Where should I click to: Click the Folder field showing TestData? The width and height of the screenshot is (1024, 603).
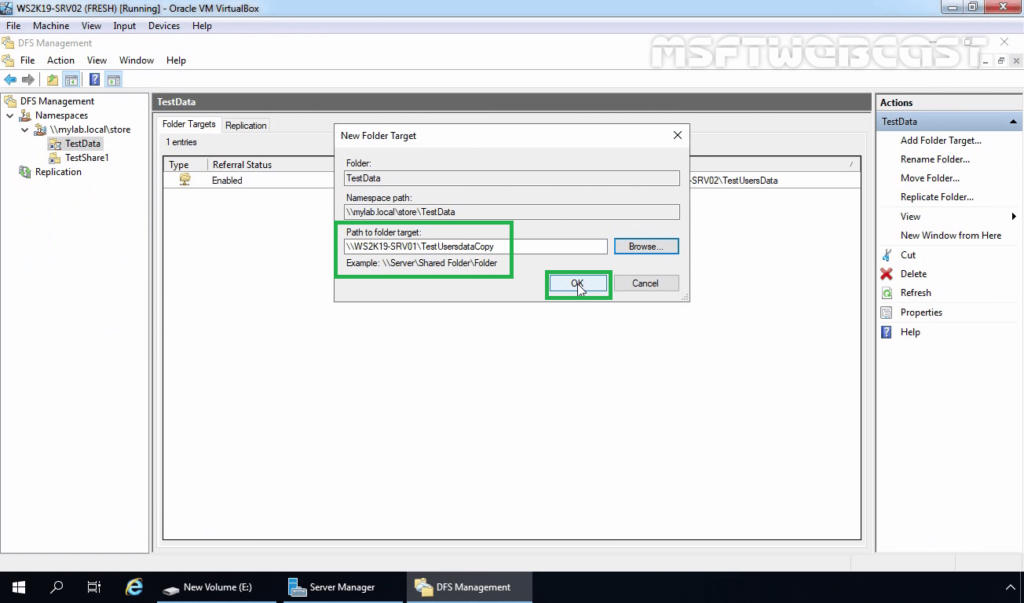[x=511, y=178]
